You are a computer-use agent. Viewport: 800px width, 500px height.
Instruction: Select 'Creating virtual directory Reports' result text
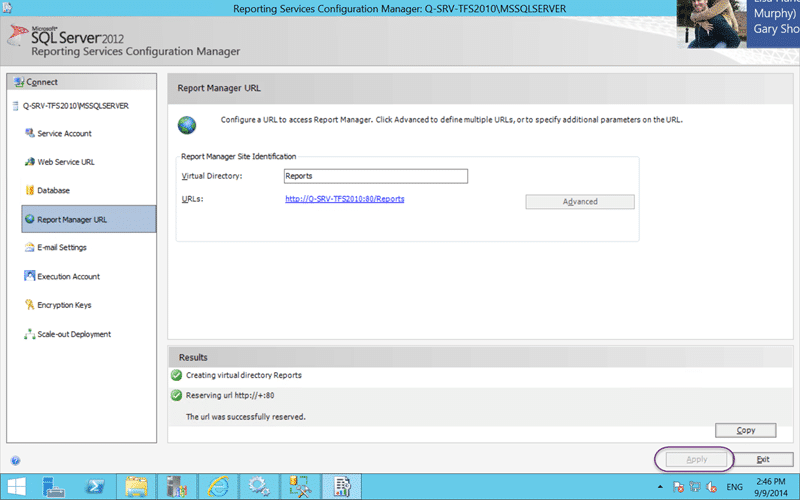click(x=244, y=375)
